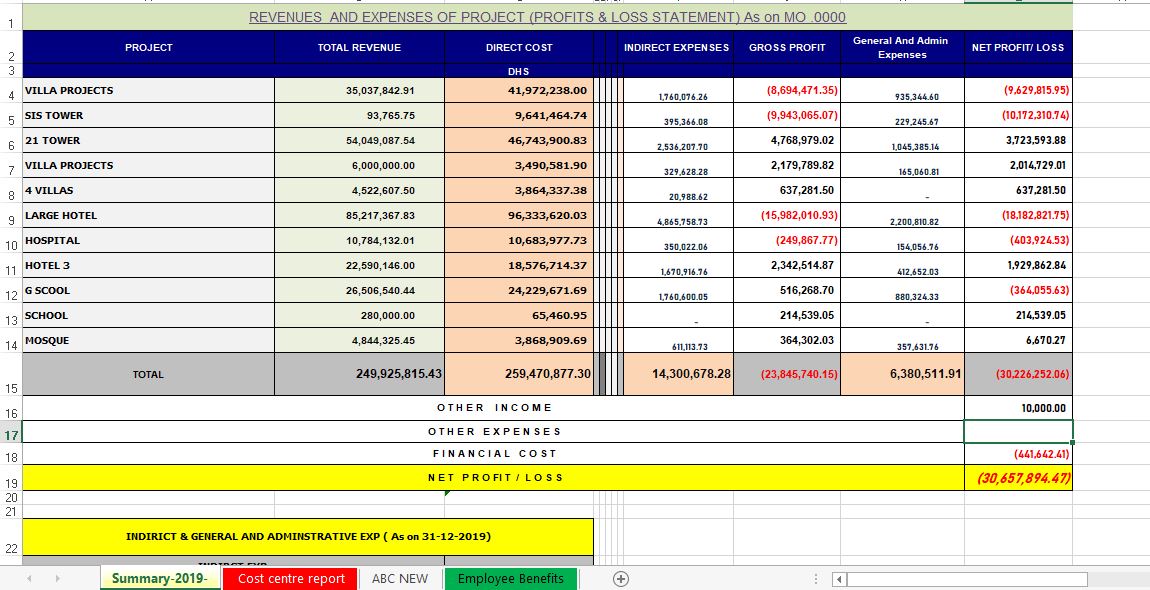Select the SIS TOWER project cell
This screenshot has height=590, width=1150.
148,115
